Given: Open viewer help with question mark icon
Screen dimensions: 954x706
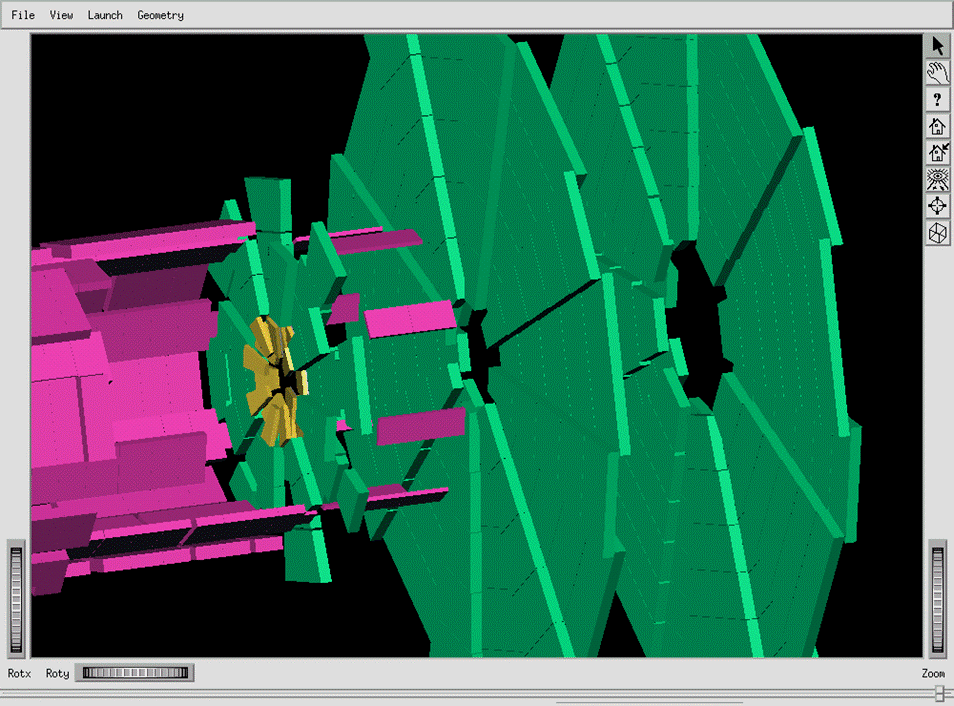Looking at the screenshot, I should (x=937, y=100).
